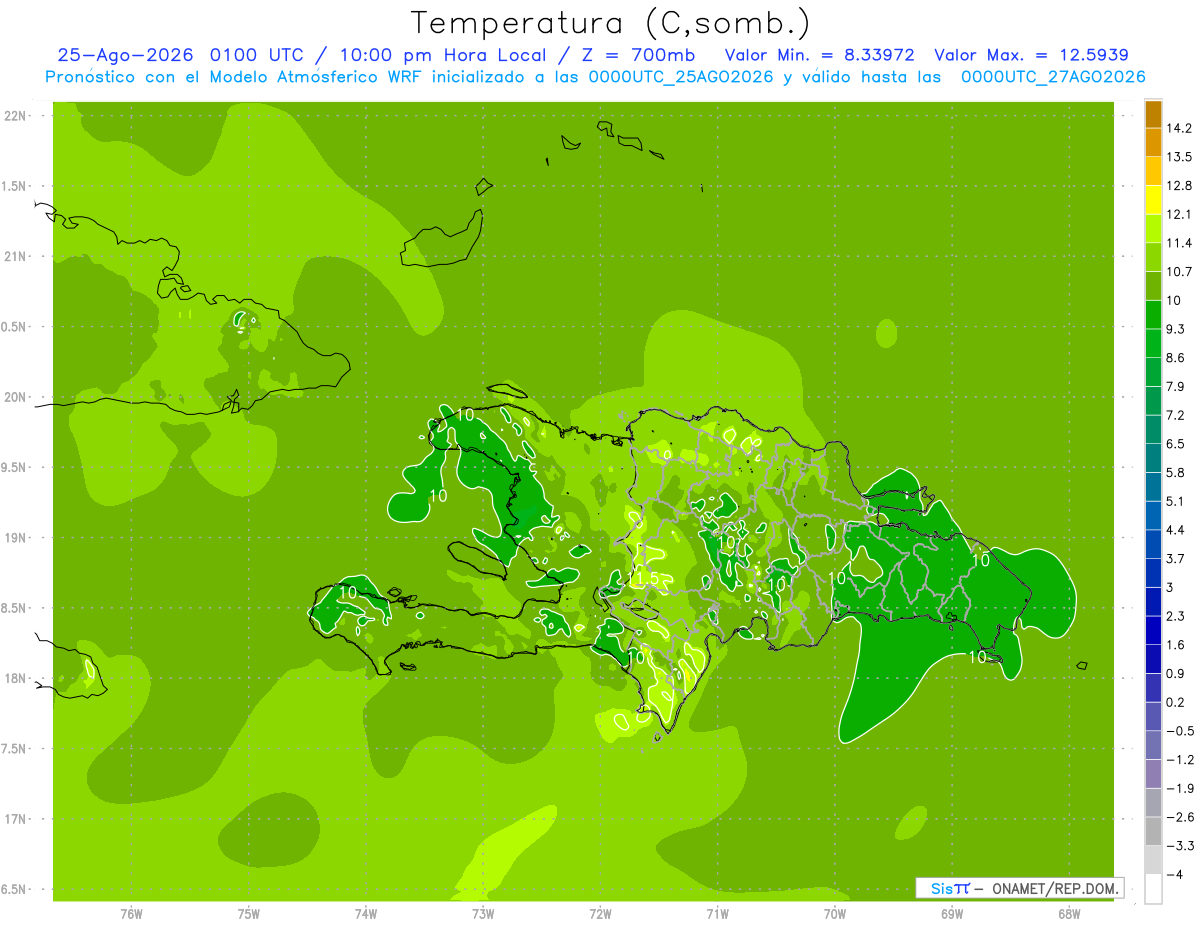The width and height of the screenshot is (1200, 927).
Task: Select the '74W' longitude axis label
Action: (x=366, y=913)
